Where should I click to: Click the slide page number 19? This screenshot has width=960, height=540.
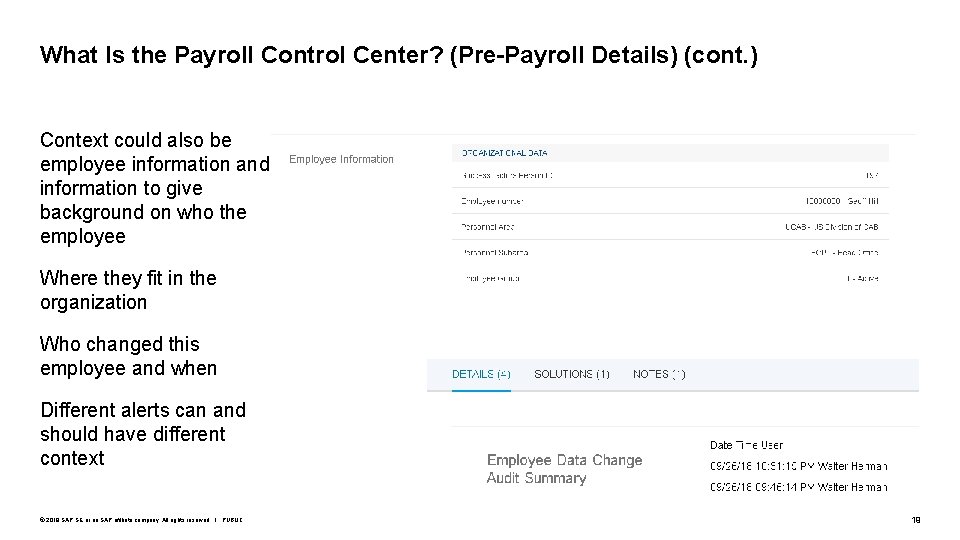915,520
